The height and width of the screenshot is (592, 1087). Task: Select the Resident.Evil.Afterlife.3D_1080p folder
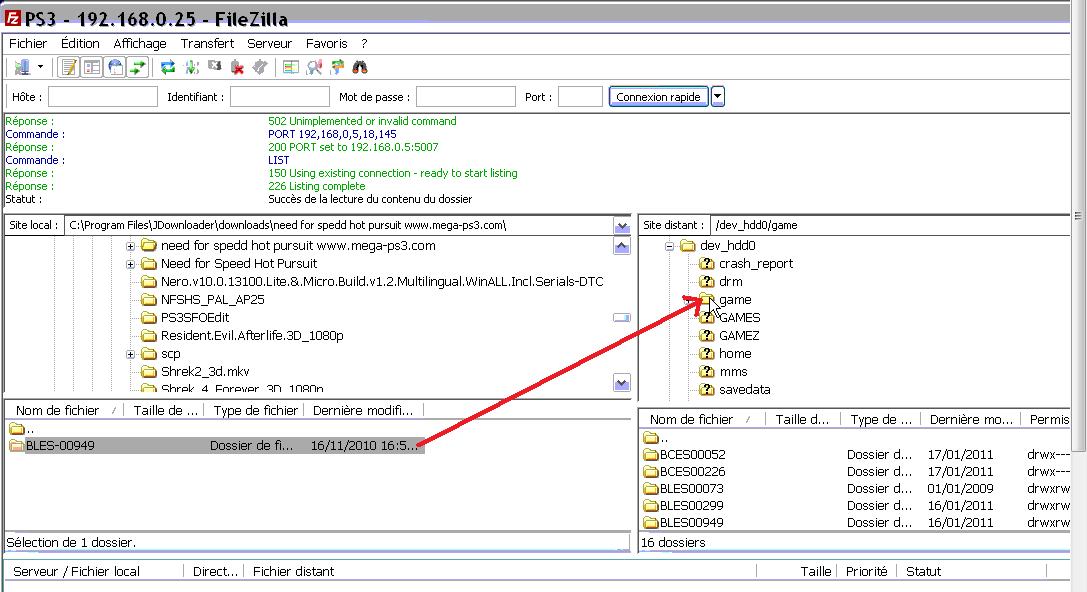tap(252, 336)
